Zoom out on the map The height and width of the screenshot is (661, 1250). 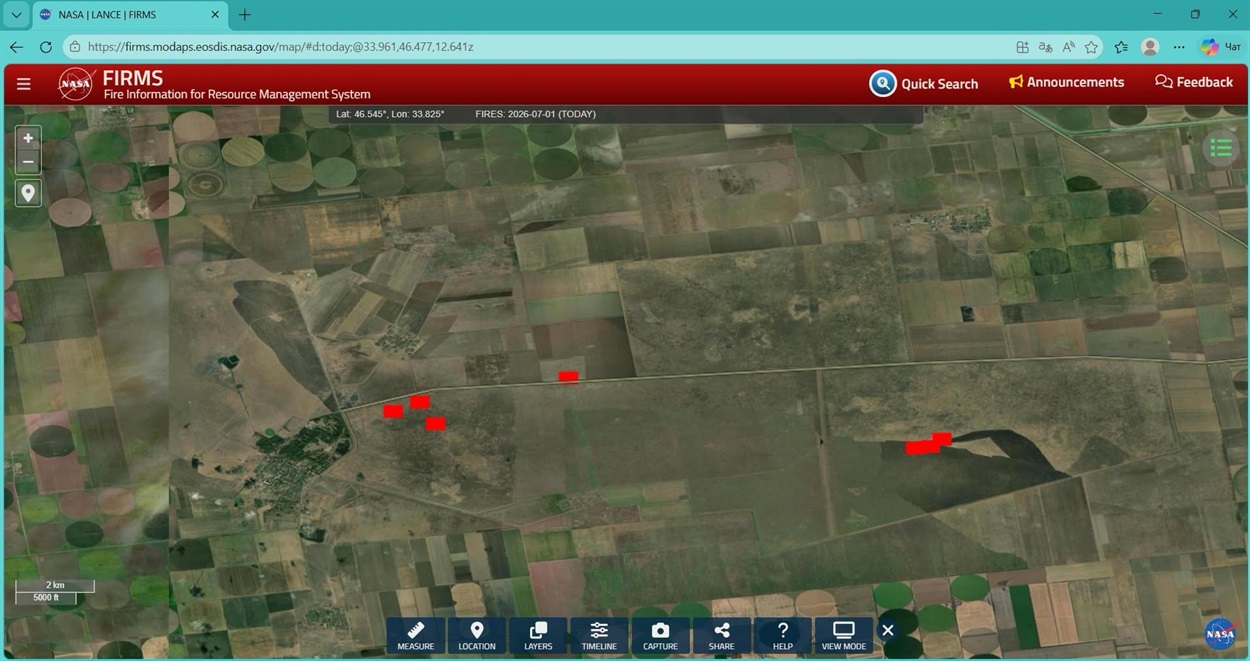28,162
